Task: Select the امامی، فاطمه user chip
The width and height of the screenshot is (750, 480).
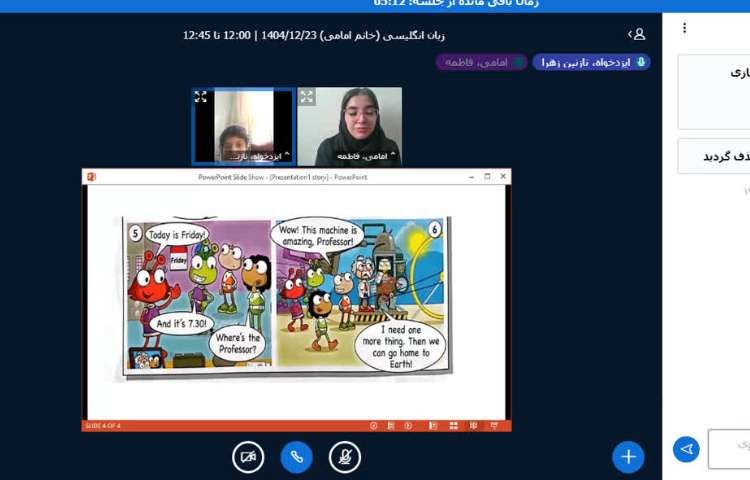Action: [482, 62]
